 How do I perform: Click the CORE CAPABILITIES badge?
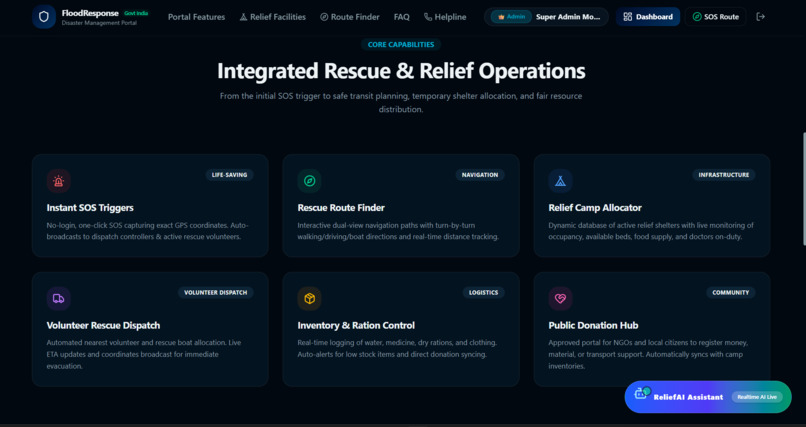coord(401,45)
